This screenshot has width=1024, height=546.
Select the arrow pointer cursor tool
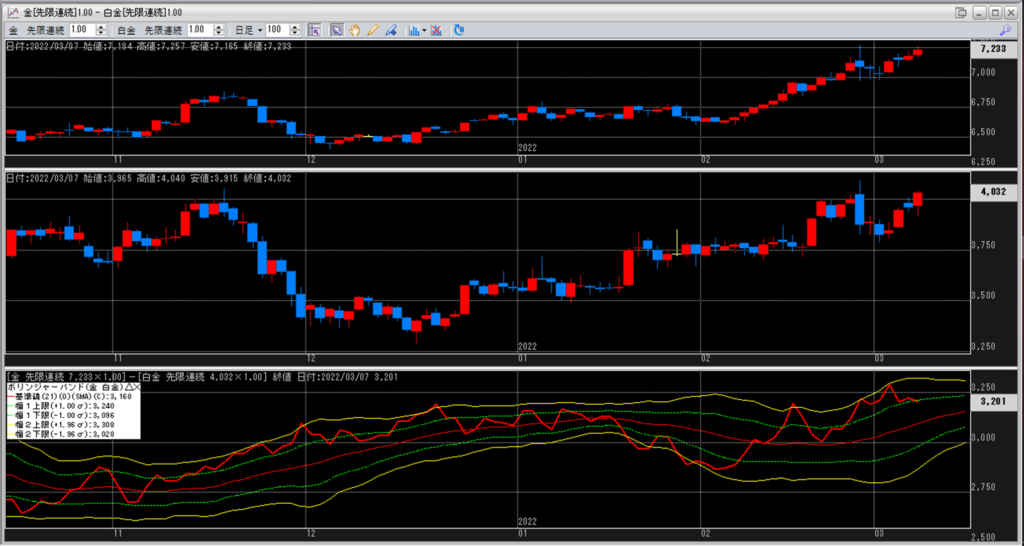(337, 30)
